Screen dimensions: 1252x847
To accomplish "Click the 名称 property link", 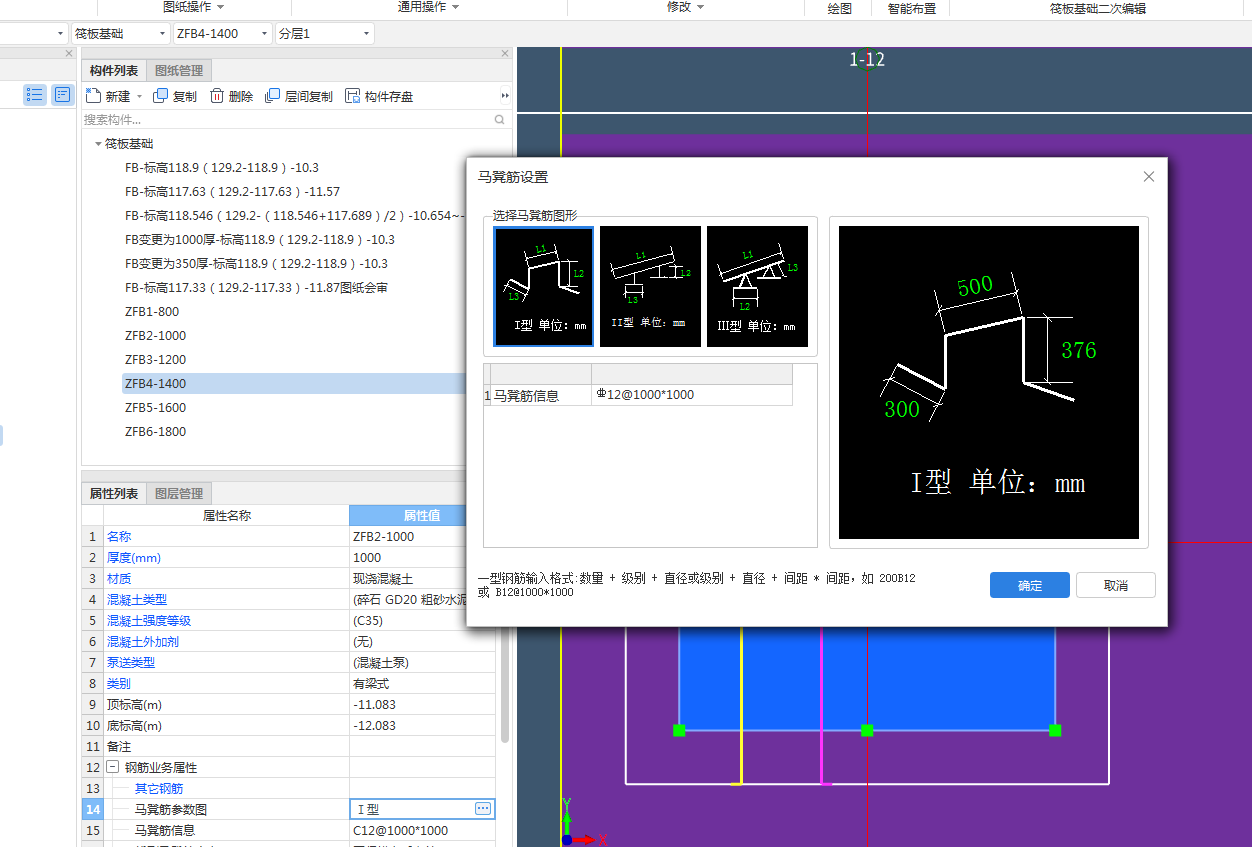I will coord(119,537).
